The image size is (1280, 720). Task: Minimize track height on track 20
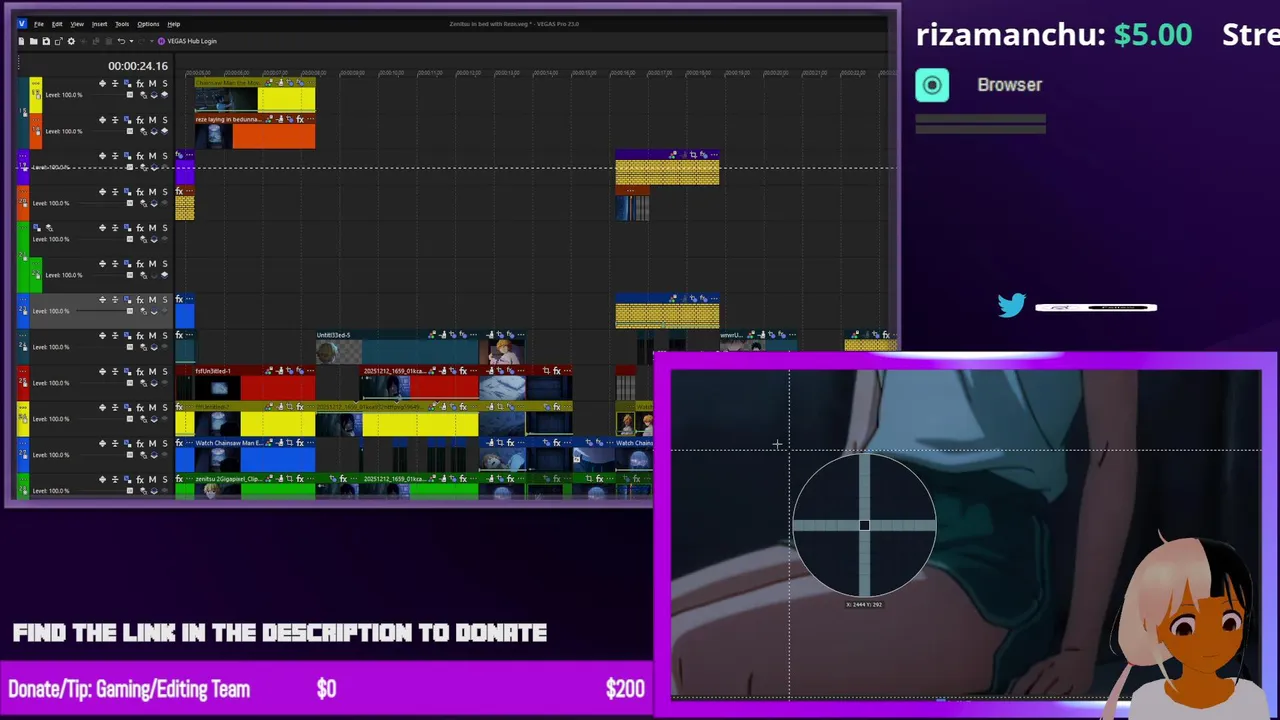pyautogui.click(x=114, y=192)
